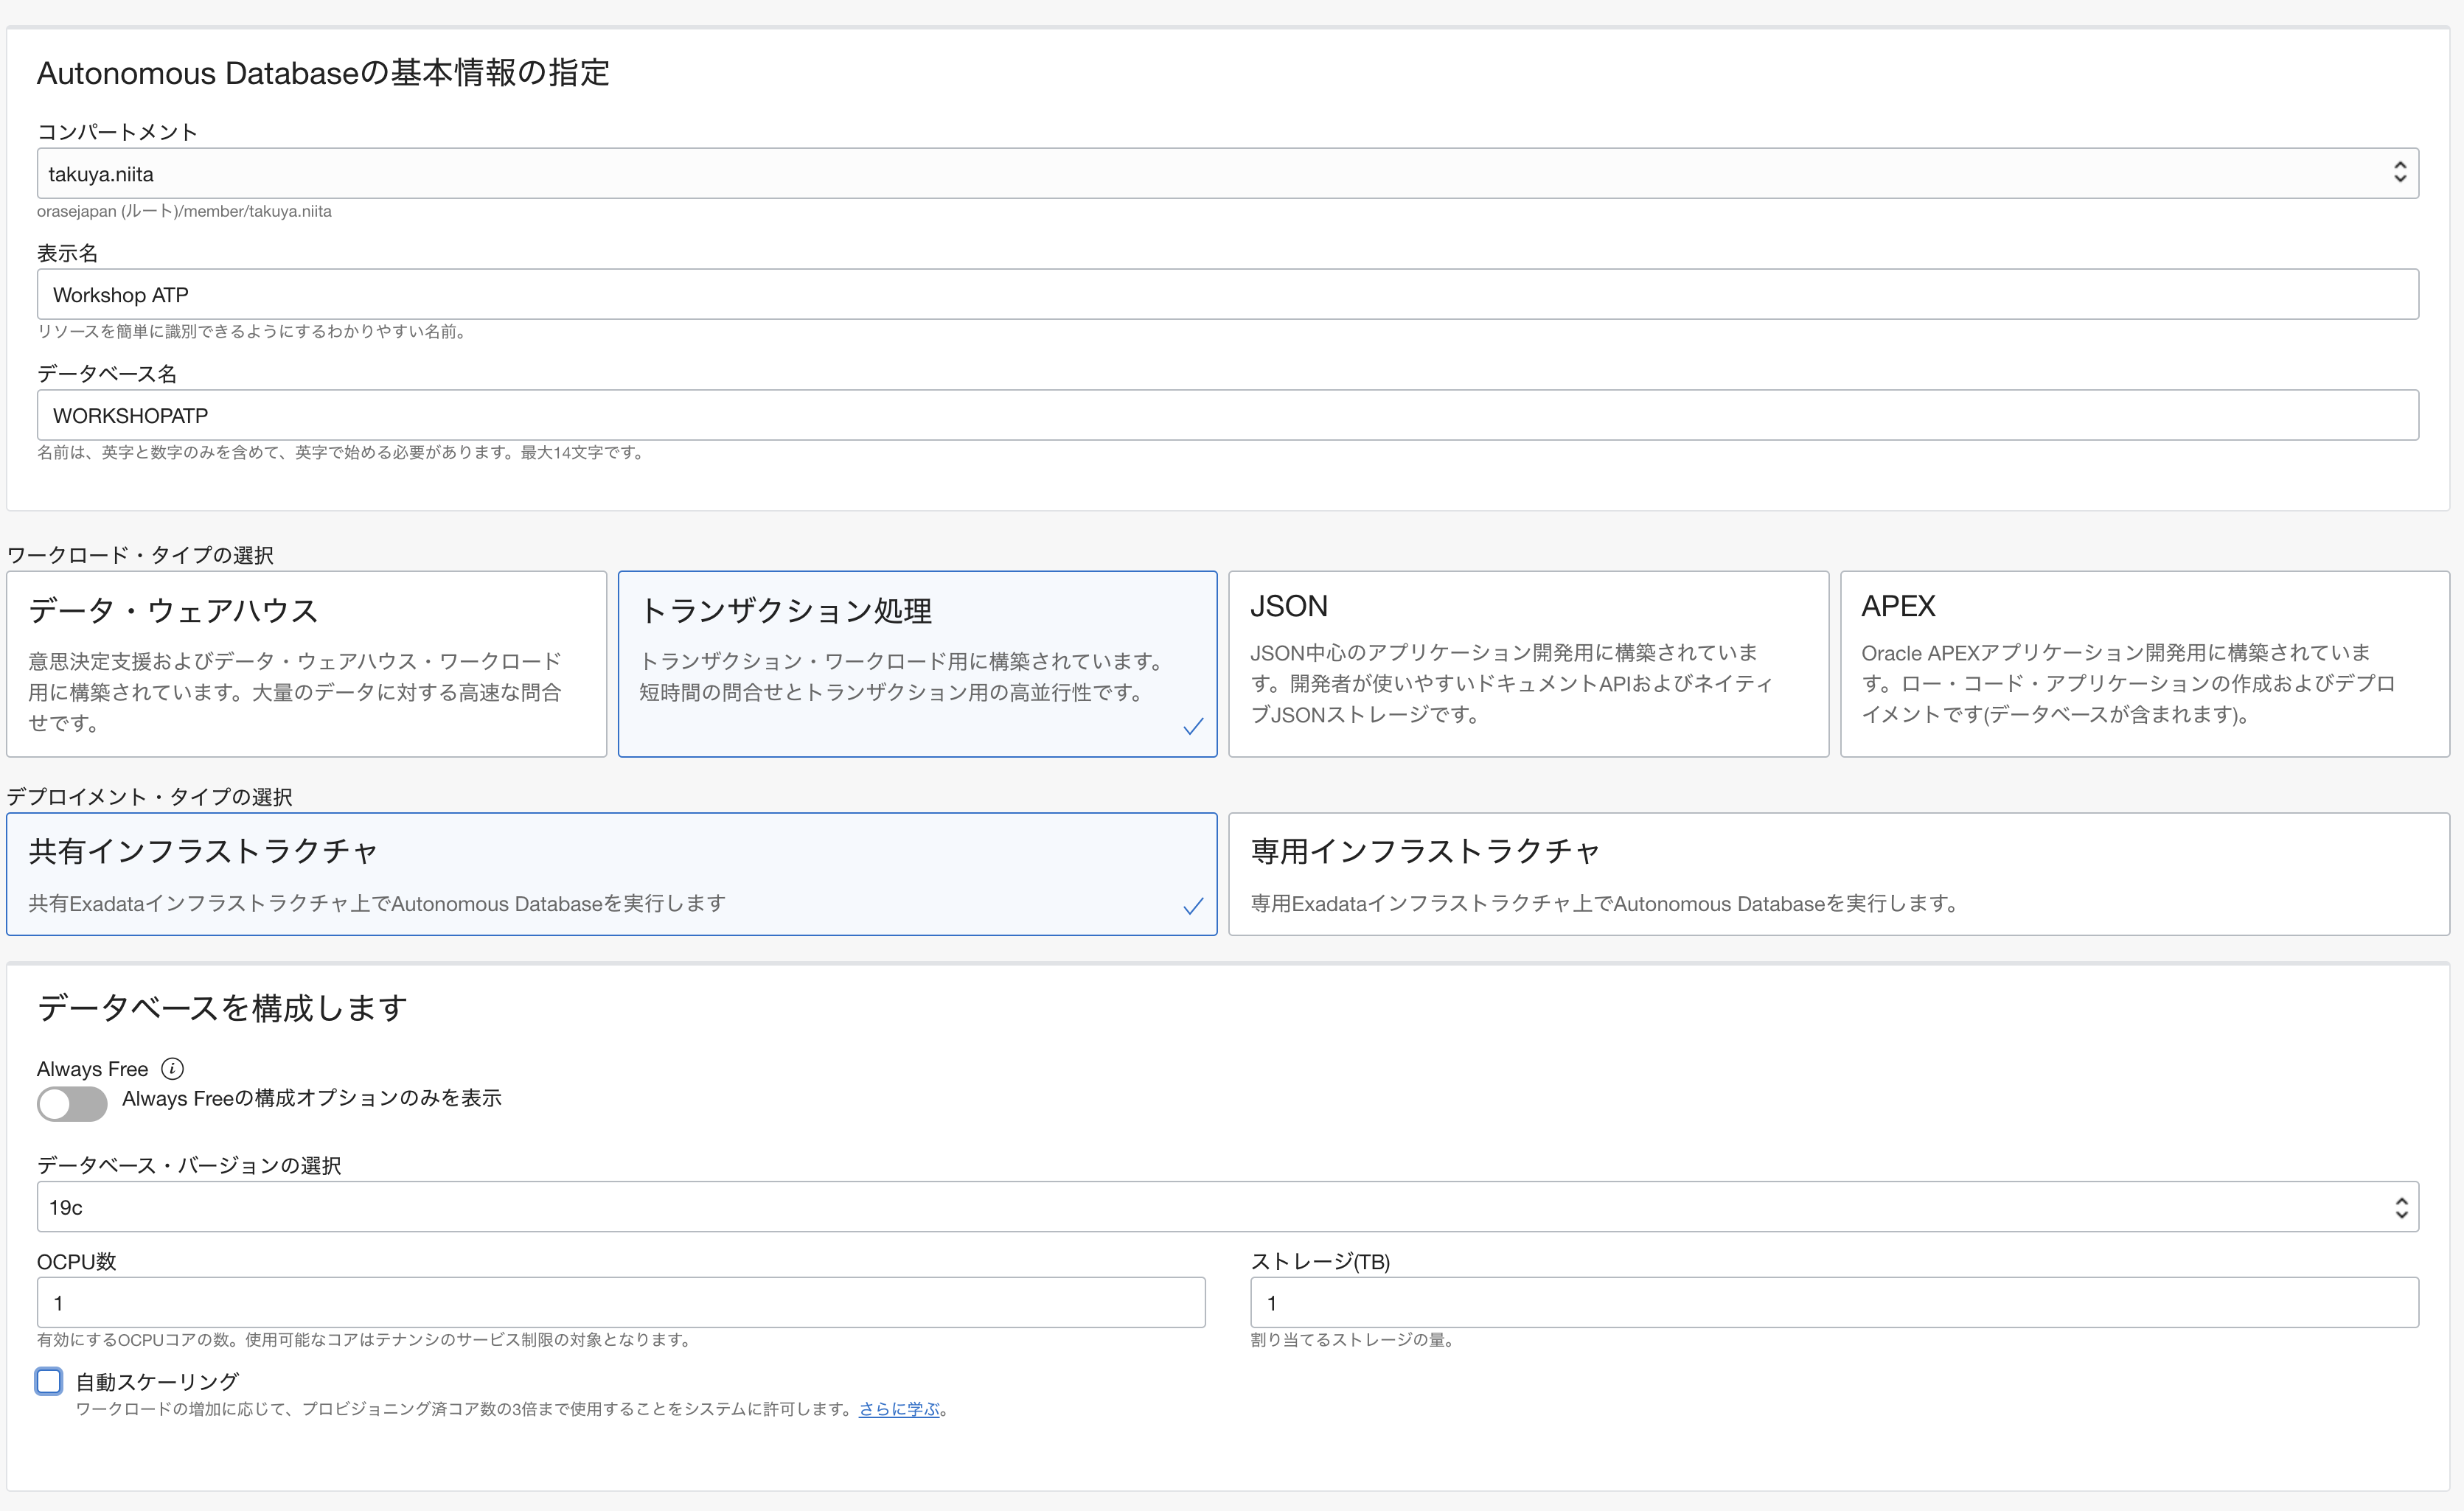The width and height of the screenshot is (2464, 1511).
Task: Click the OCPU数 input field
Action: [620, 1302]
